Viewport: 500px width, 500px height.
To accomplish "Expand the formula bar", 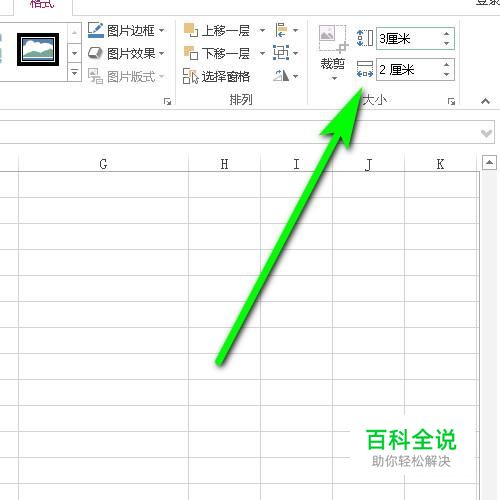I will click(x=486, y=133).
